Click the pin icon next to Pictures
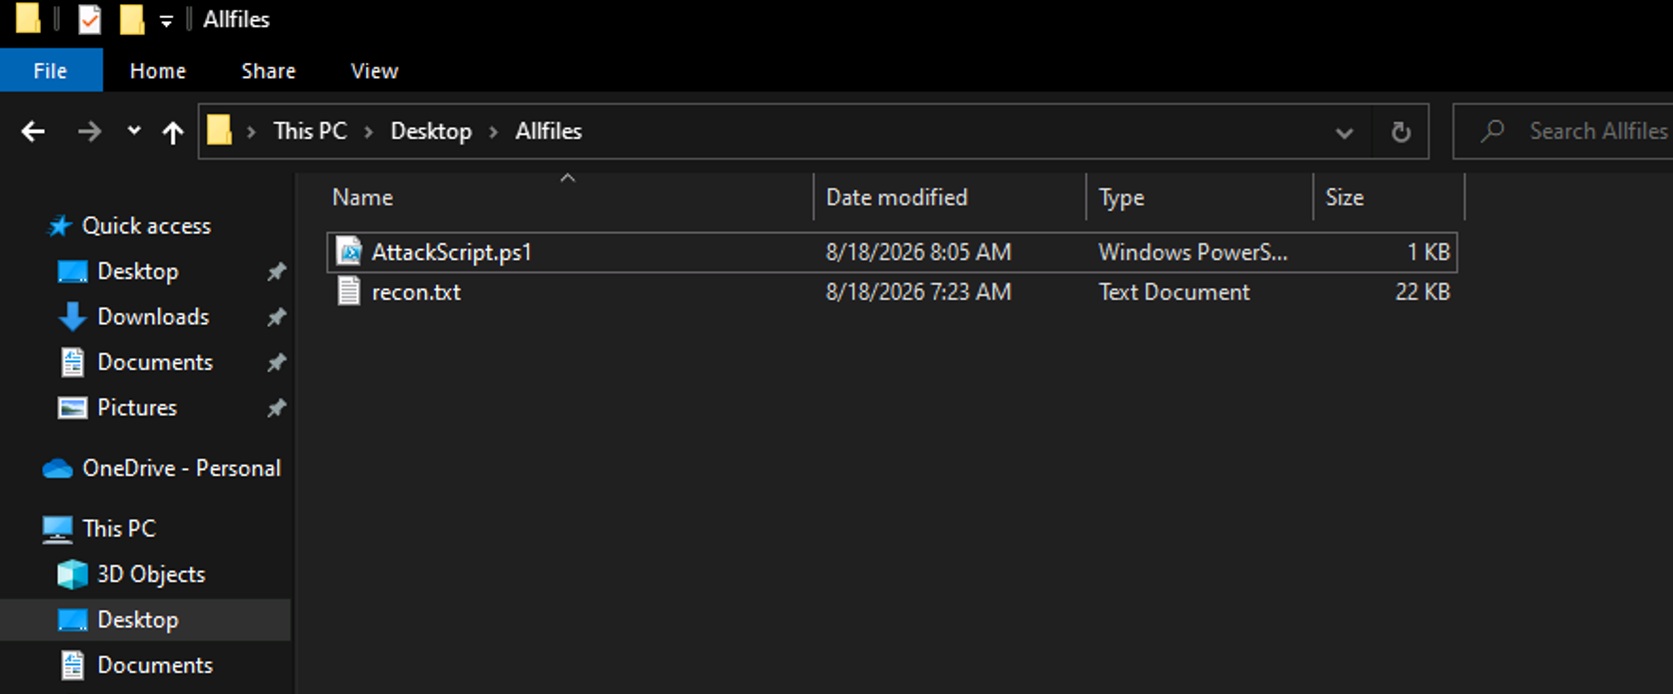1673x694 pixels. [x=276, y=408]
